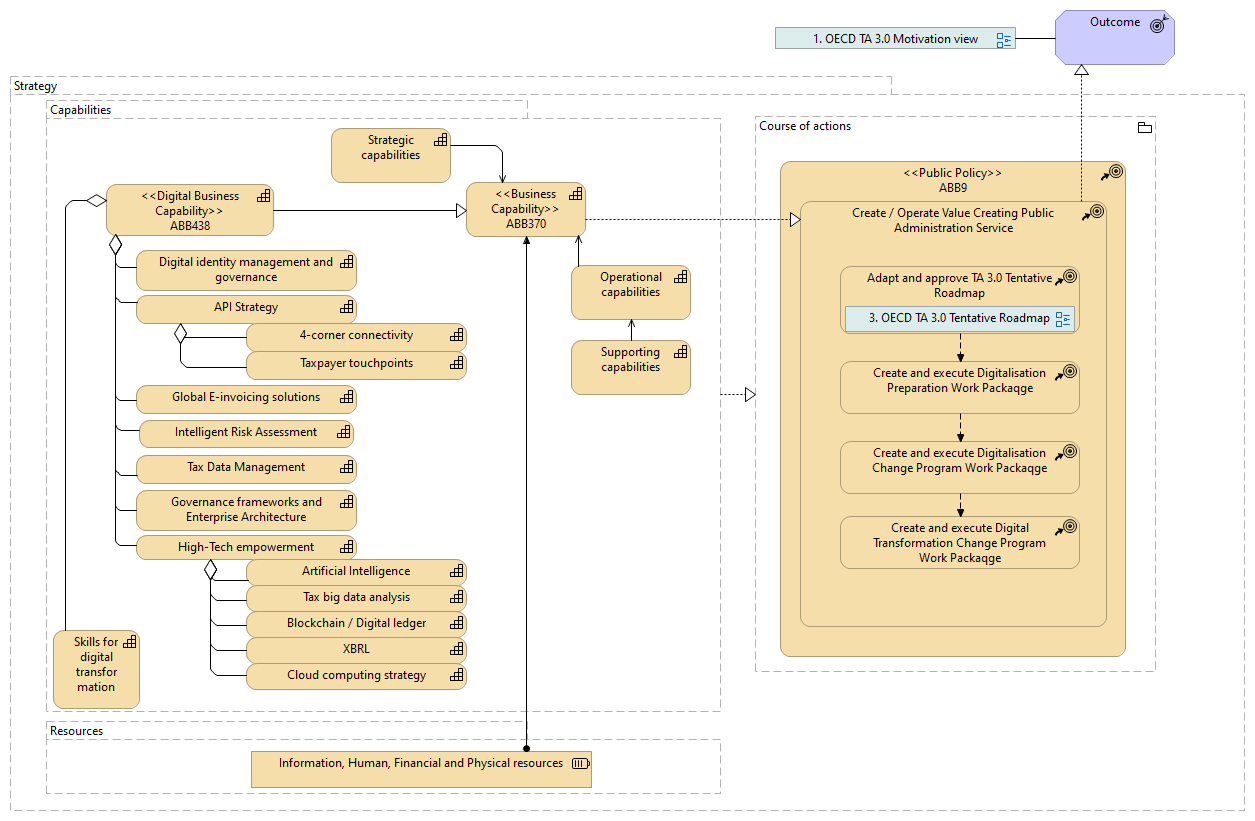
Task: Click the capability icon on High-Tech empowerment
Action: 347,547
